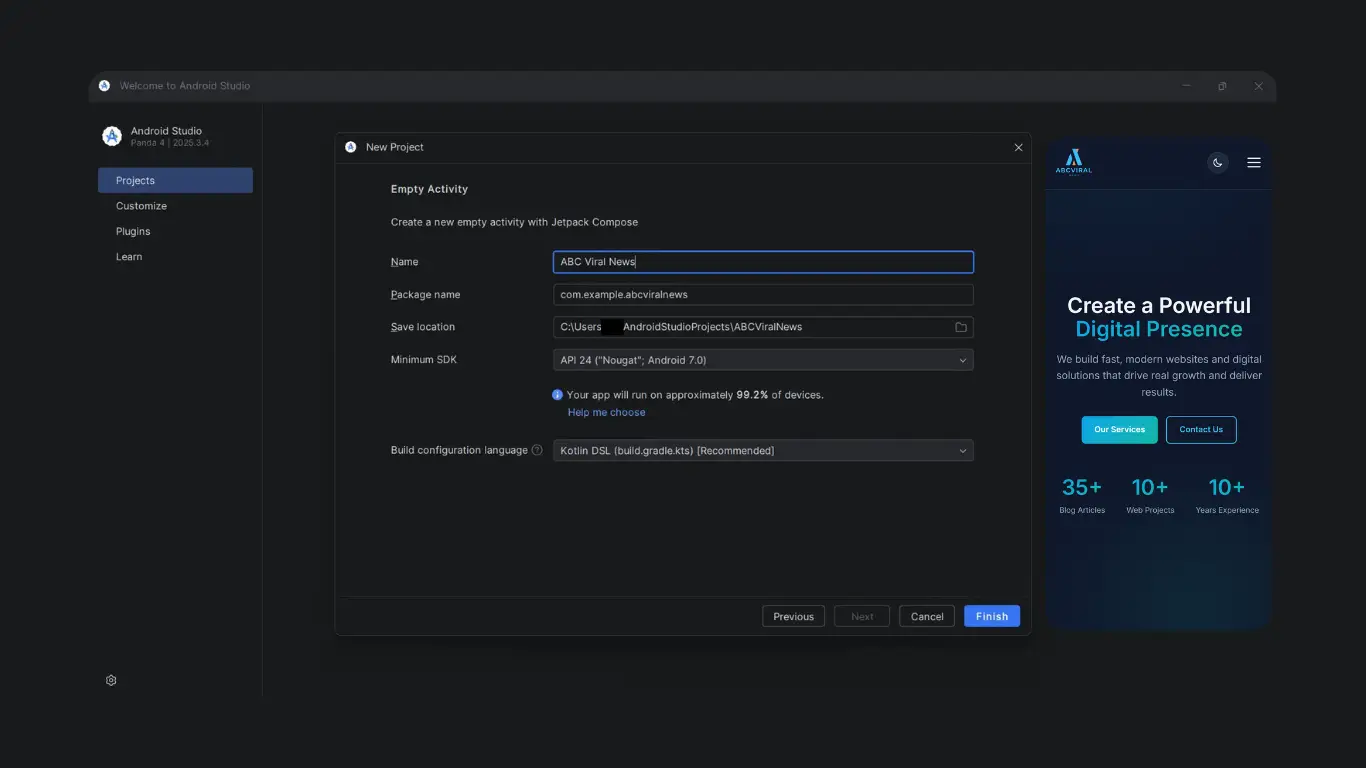Open the Help me choose link
Screen dimensions: 1366x768
(x=607, y=412)
